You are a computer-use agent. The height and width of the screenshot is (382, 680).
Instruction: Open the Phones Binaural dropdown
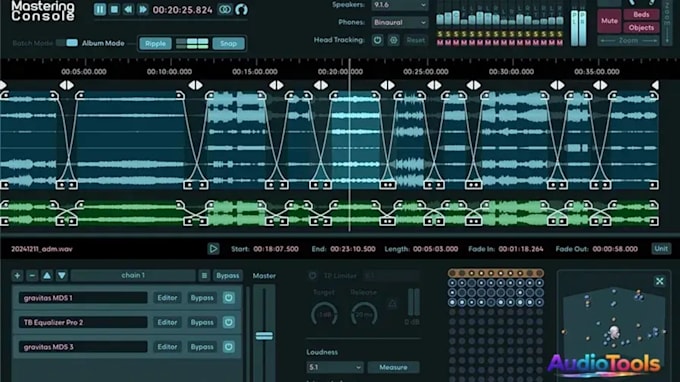(x=399, y=22)
